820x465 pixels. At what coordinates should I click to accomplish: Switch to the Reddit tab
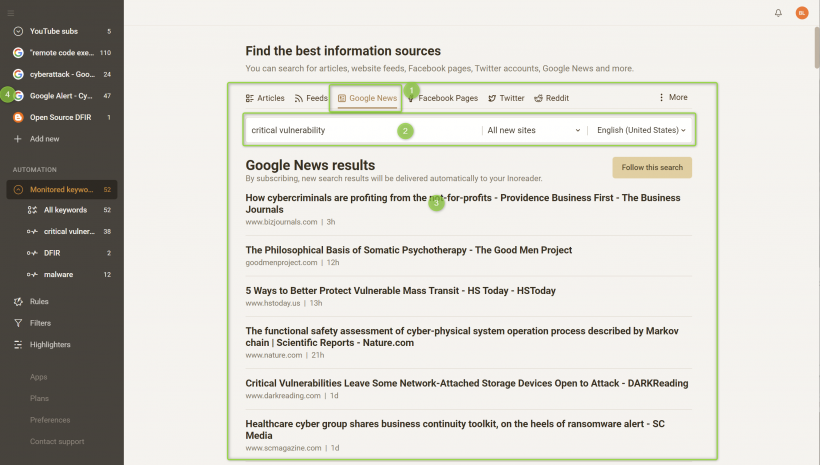(551, 98)
